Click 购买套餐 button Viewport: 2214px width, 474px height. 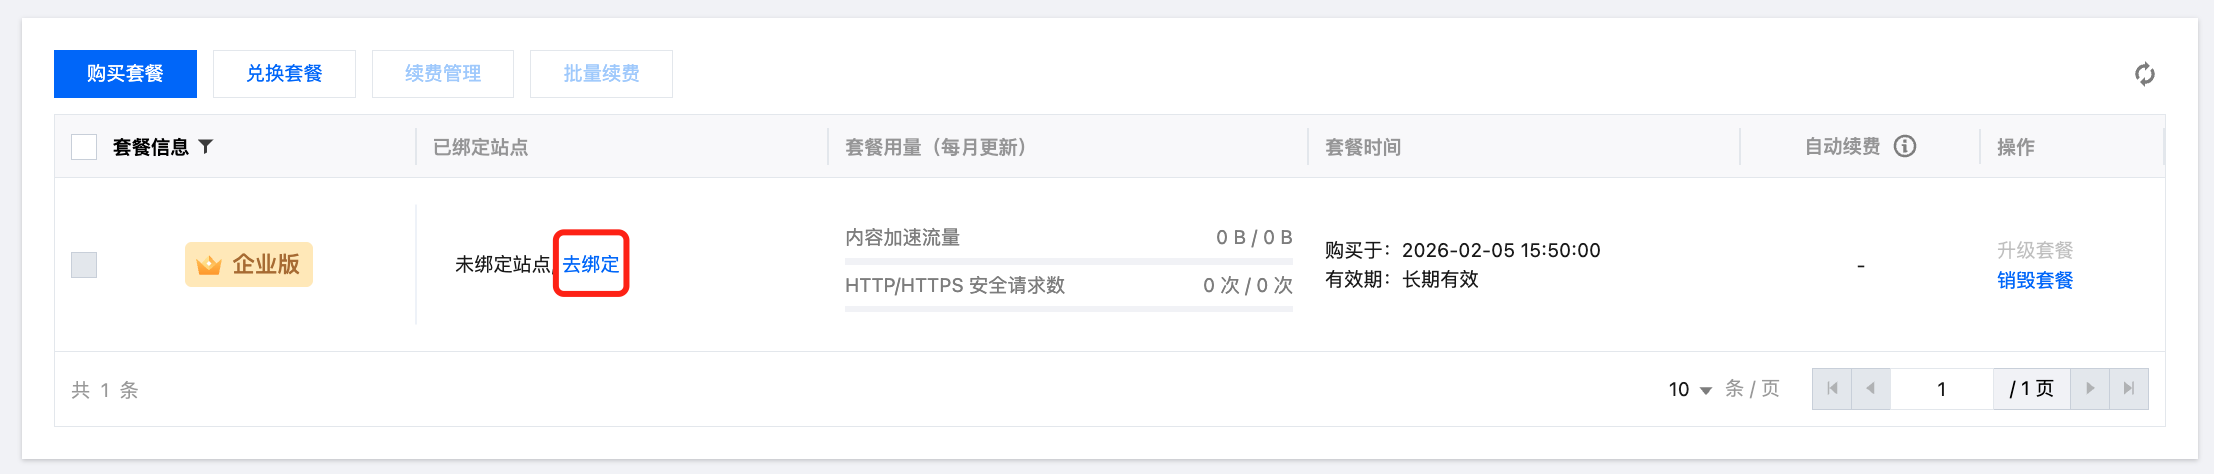point(125,74)
